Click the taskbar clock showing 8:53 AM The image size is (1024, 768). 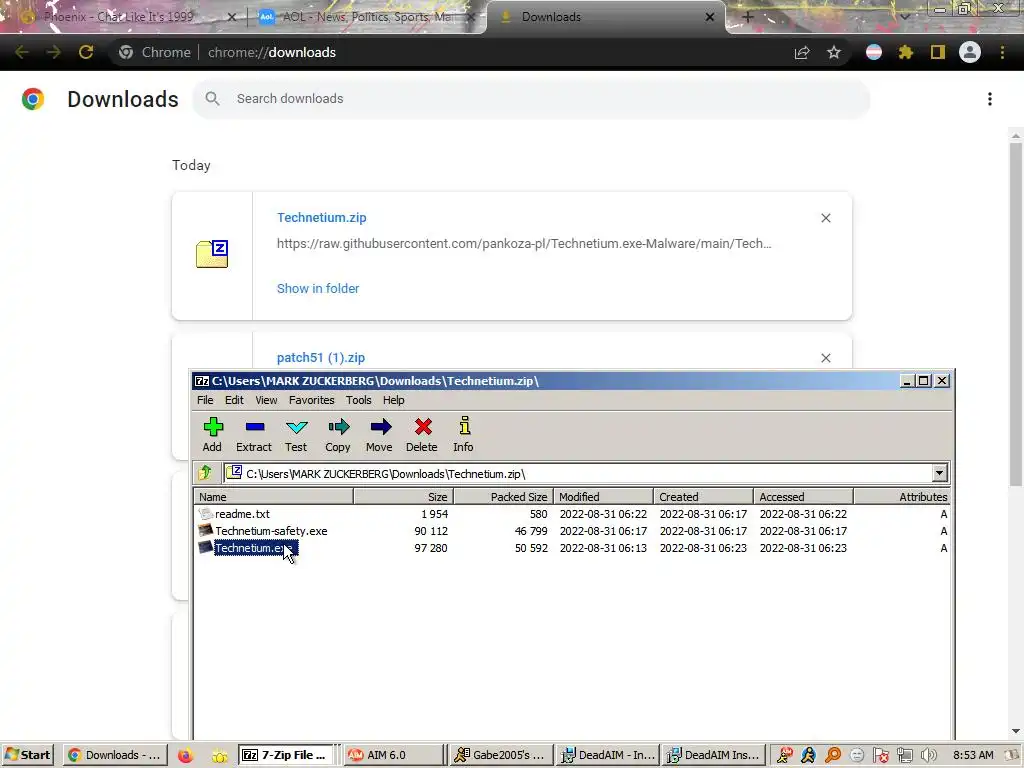(973, 755)
